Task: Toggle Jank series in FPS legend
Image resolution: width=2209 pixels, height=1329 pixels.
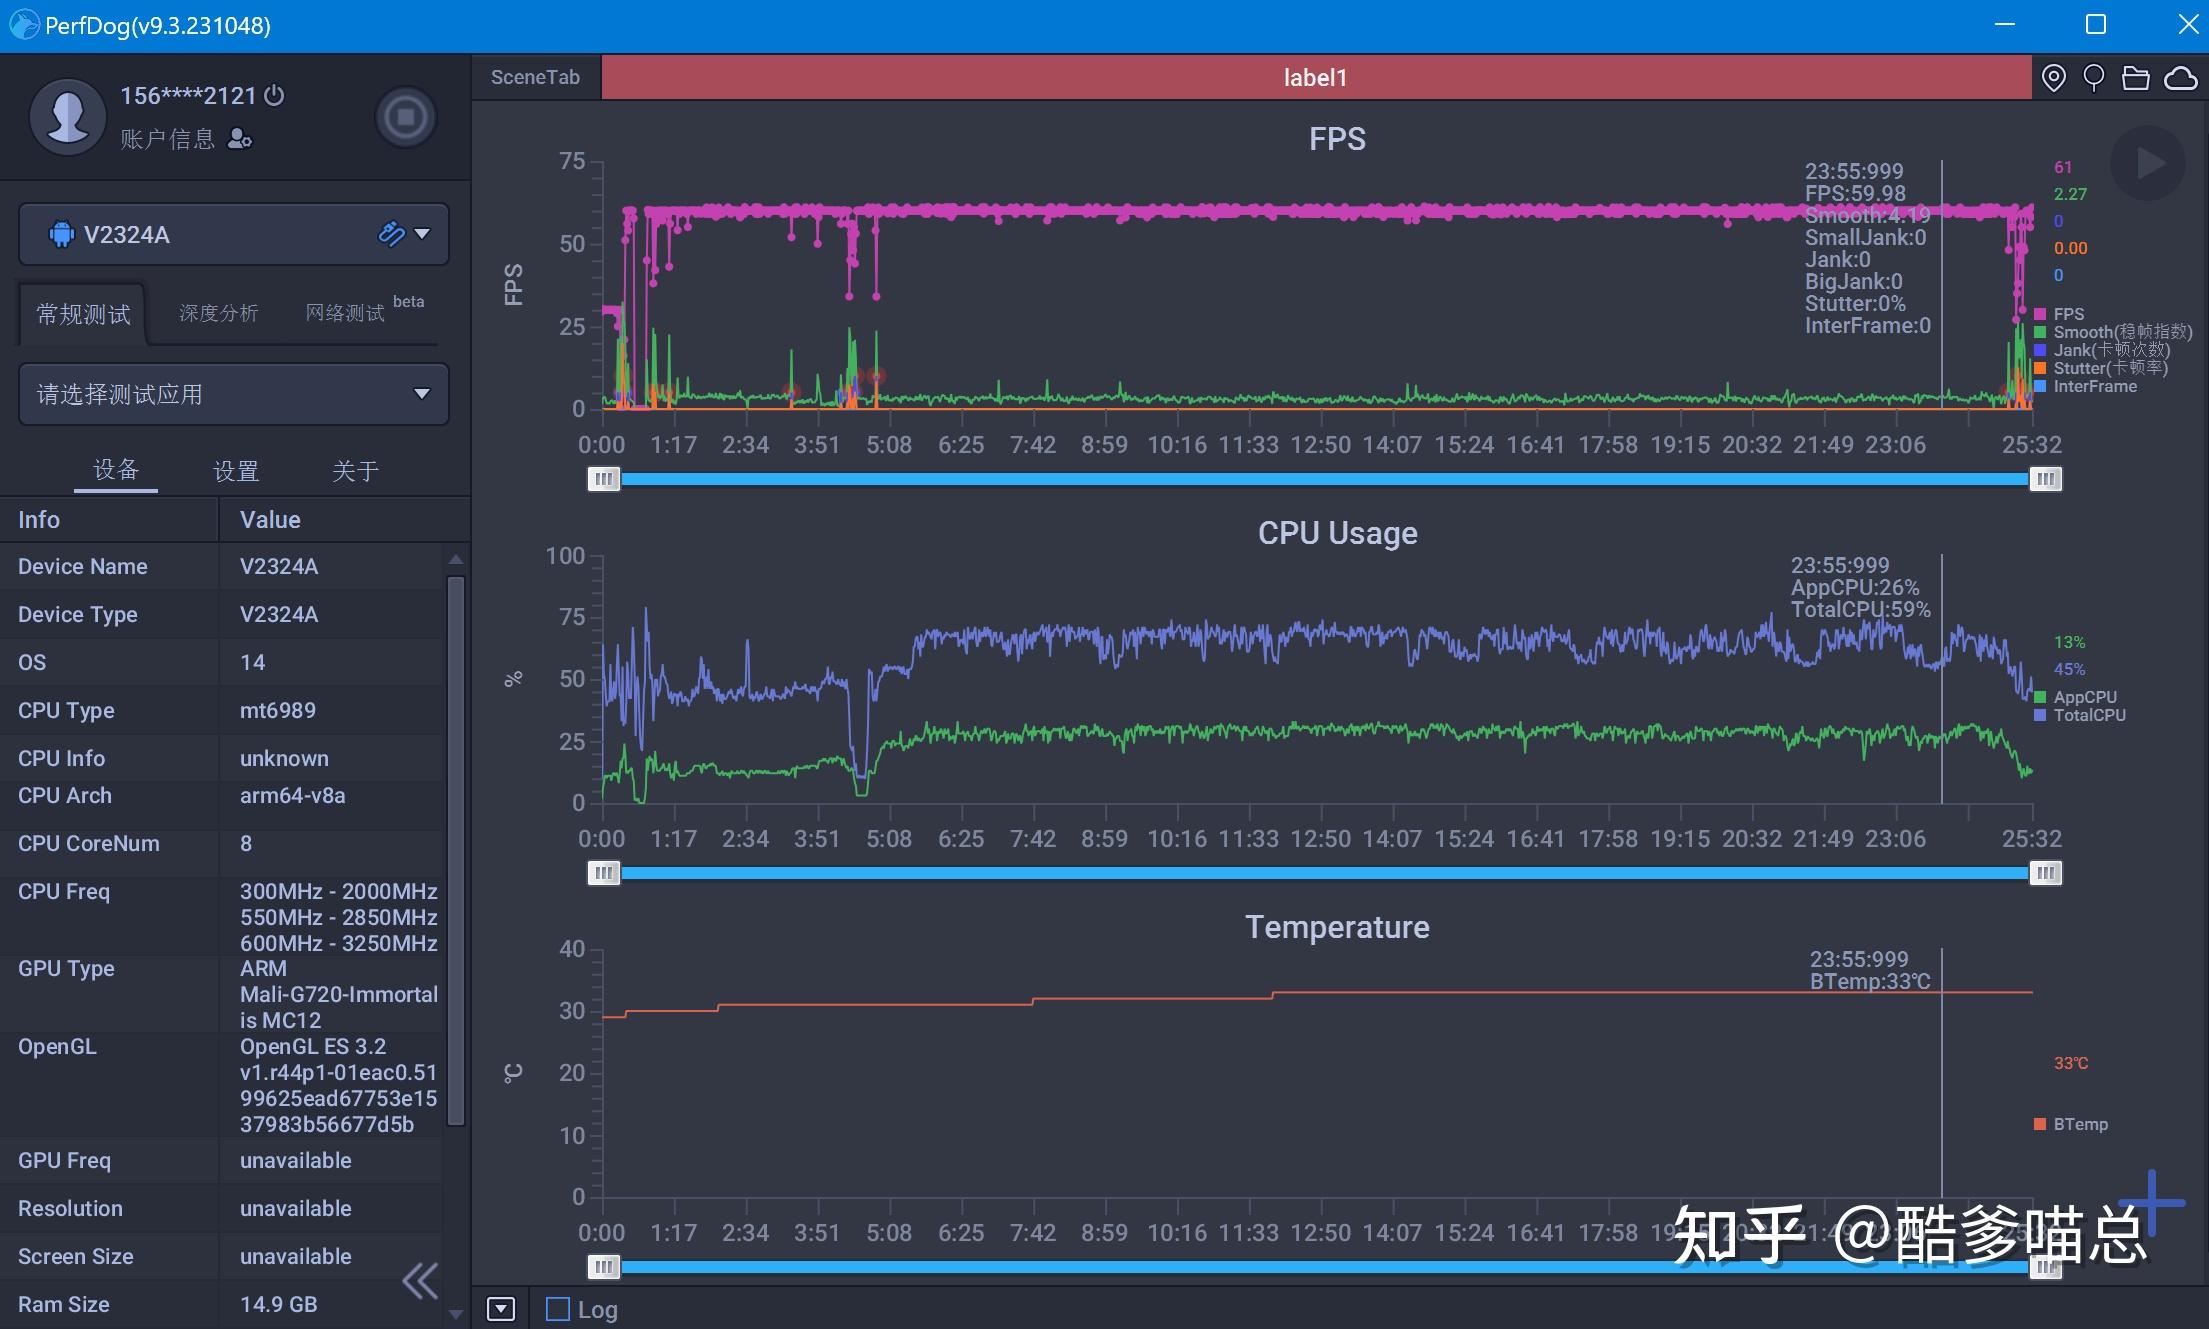Action: tap(2102, 350)
